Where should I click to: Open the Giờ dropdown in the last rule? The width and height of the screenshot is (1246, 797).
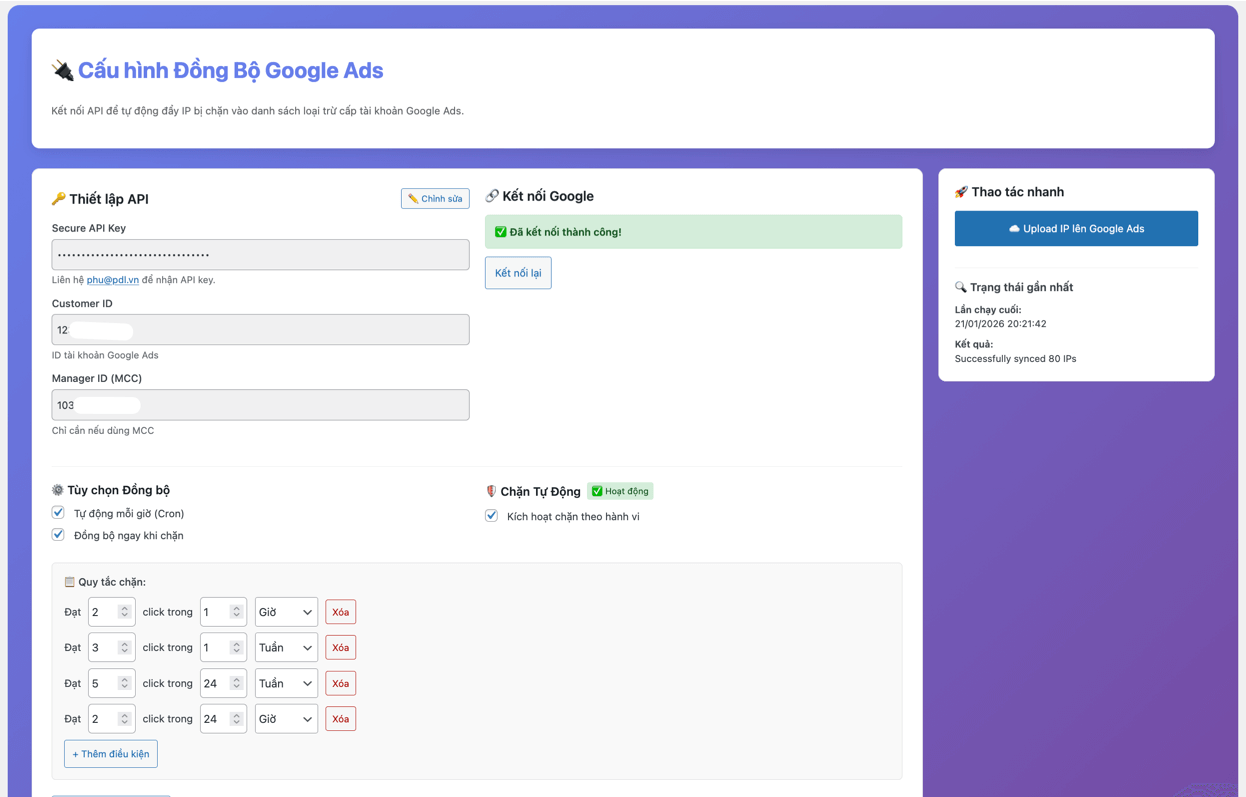tap(286, 719)
